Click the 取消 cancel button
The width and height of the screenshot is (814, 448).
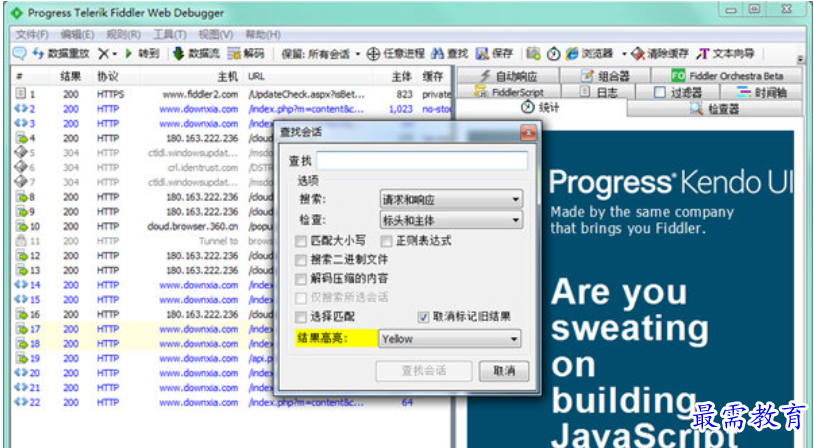click(504, 371)
